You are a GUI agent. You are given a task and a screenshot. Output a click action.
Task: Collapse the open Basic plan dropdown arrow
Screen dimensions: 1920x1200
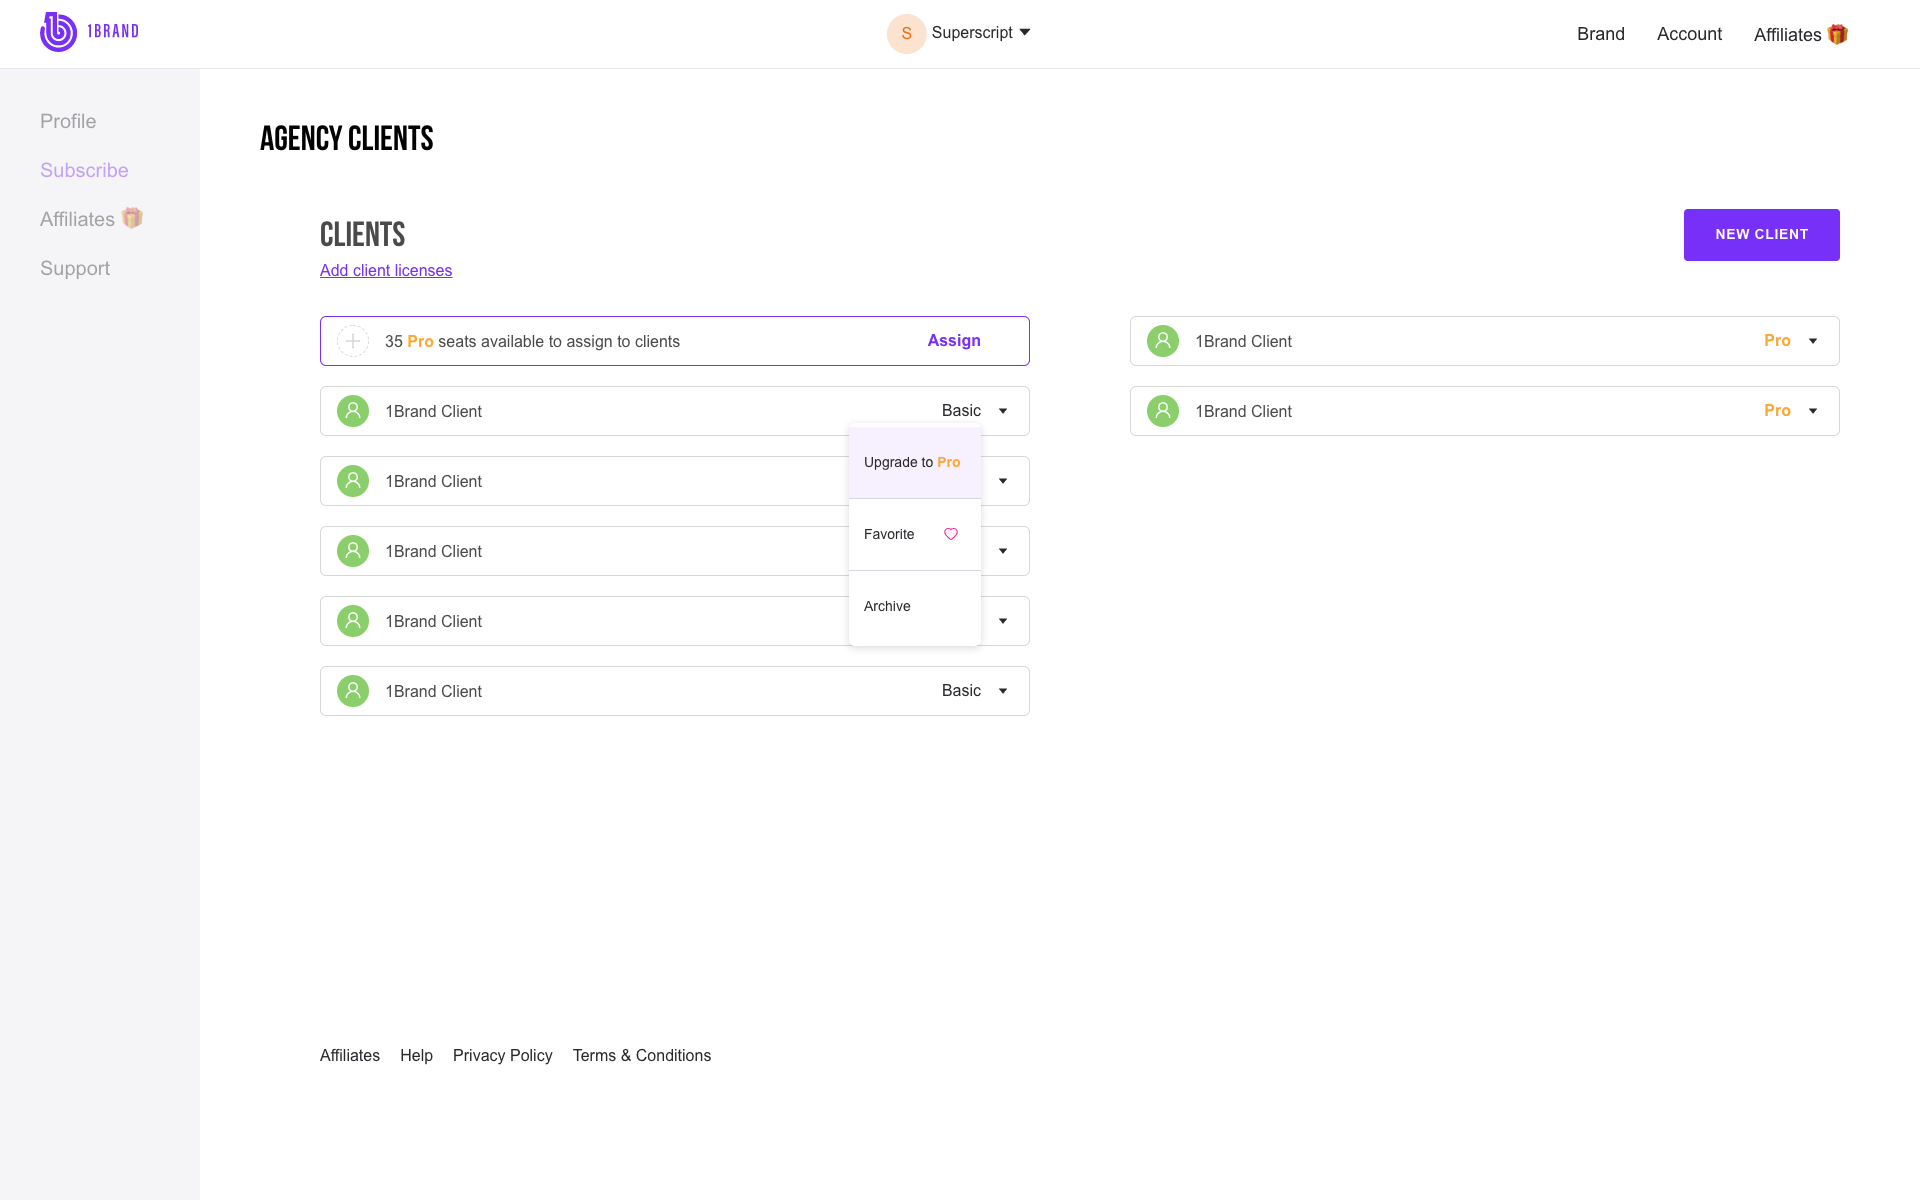click(x=1003, y=411)
